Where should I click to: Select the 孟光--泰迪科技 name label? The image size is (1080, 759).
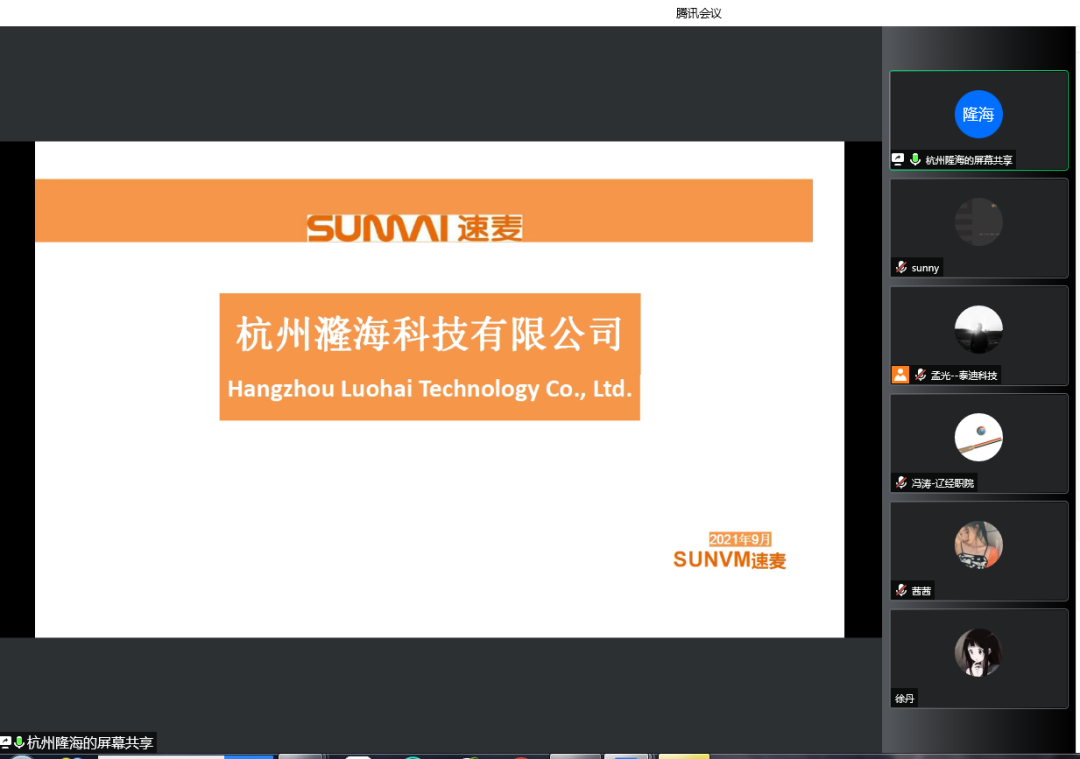pos(964,375)
